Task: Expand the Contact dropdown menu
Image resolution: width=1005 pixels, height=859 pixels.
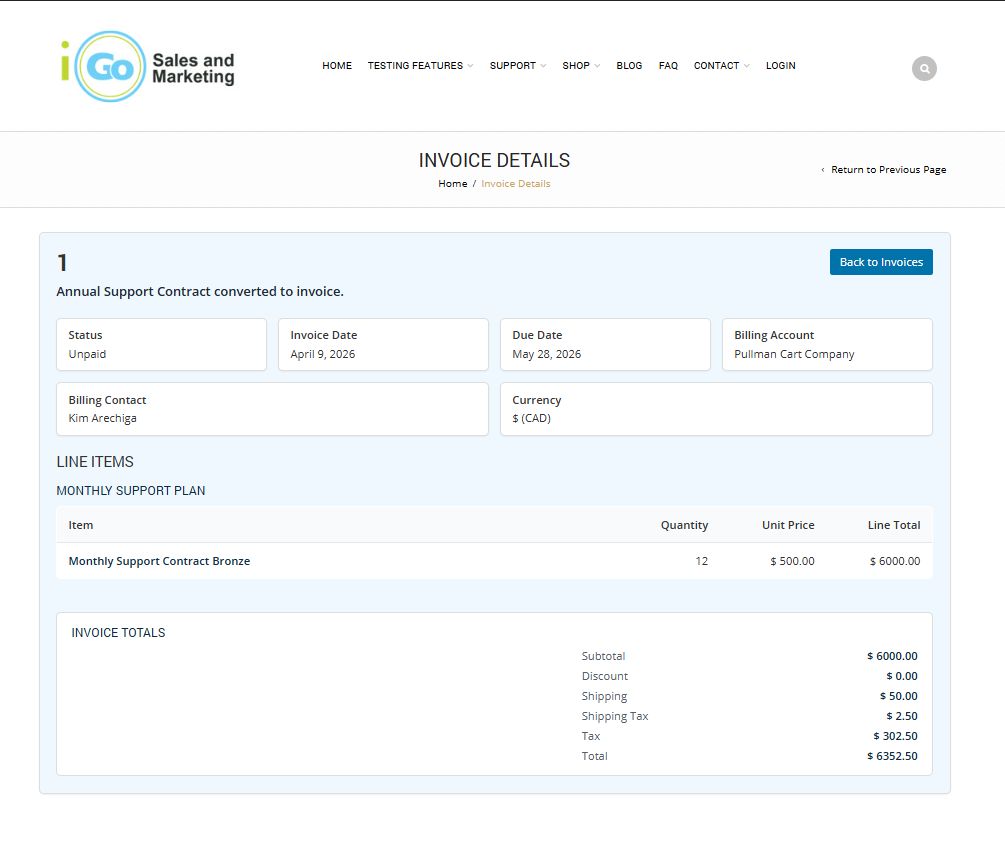Action: coord(721,66)
